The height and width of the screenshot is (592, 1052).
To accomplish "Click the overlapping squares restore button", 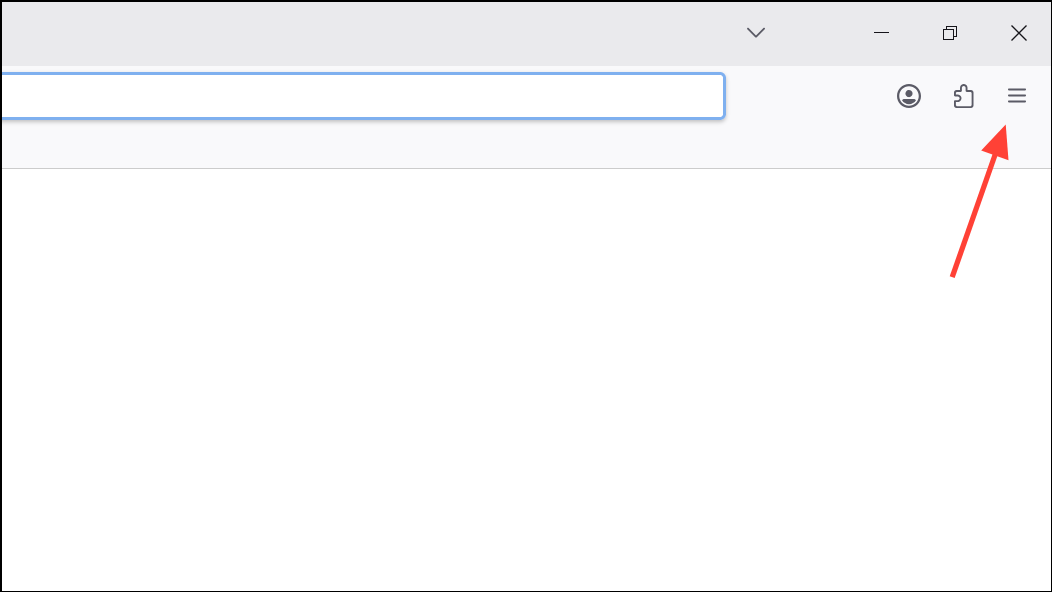I will [950, 33].
